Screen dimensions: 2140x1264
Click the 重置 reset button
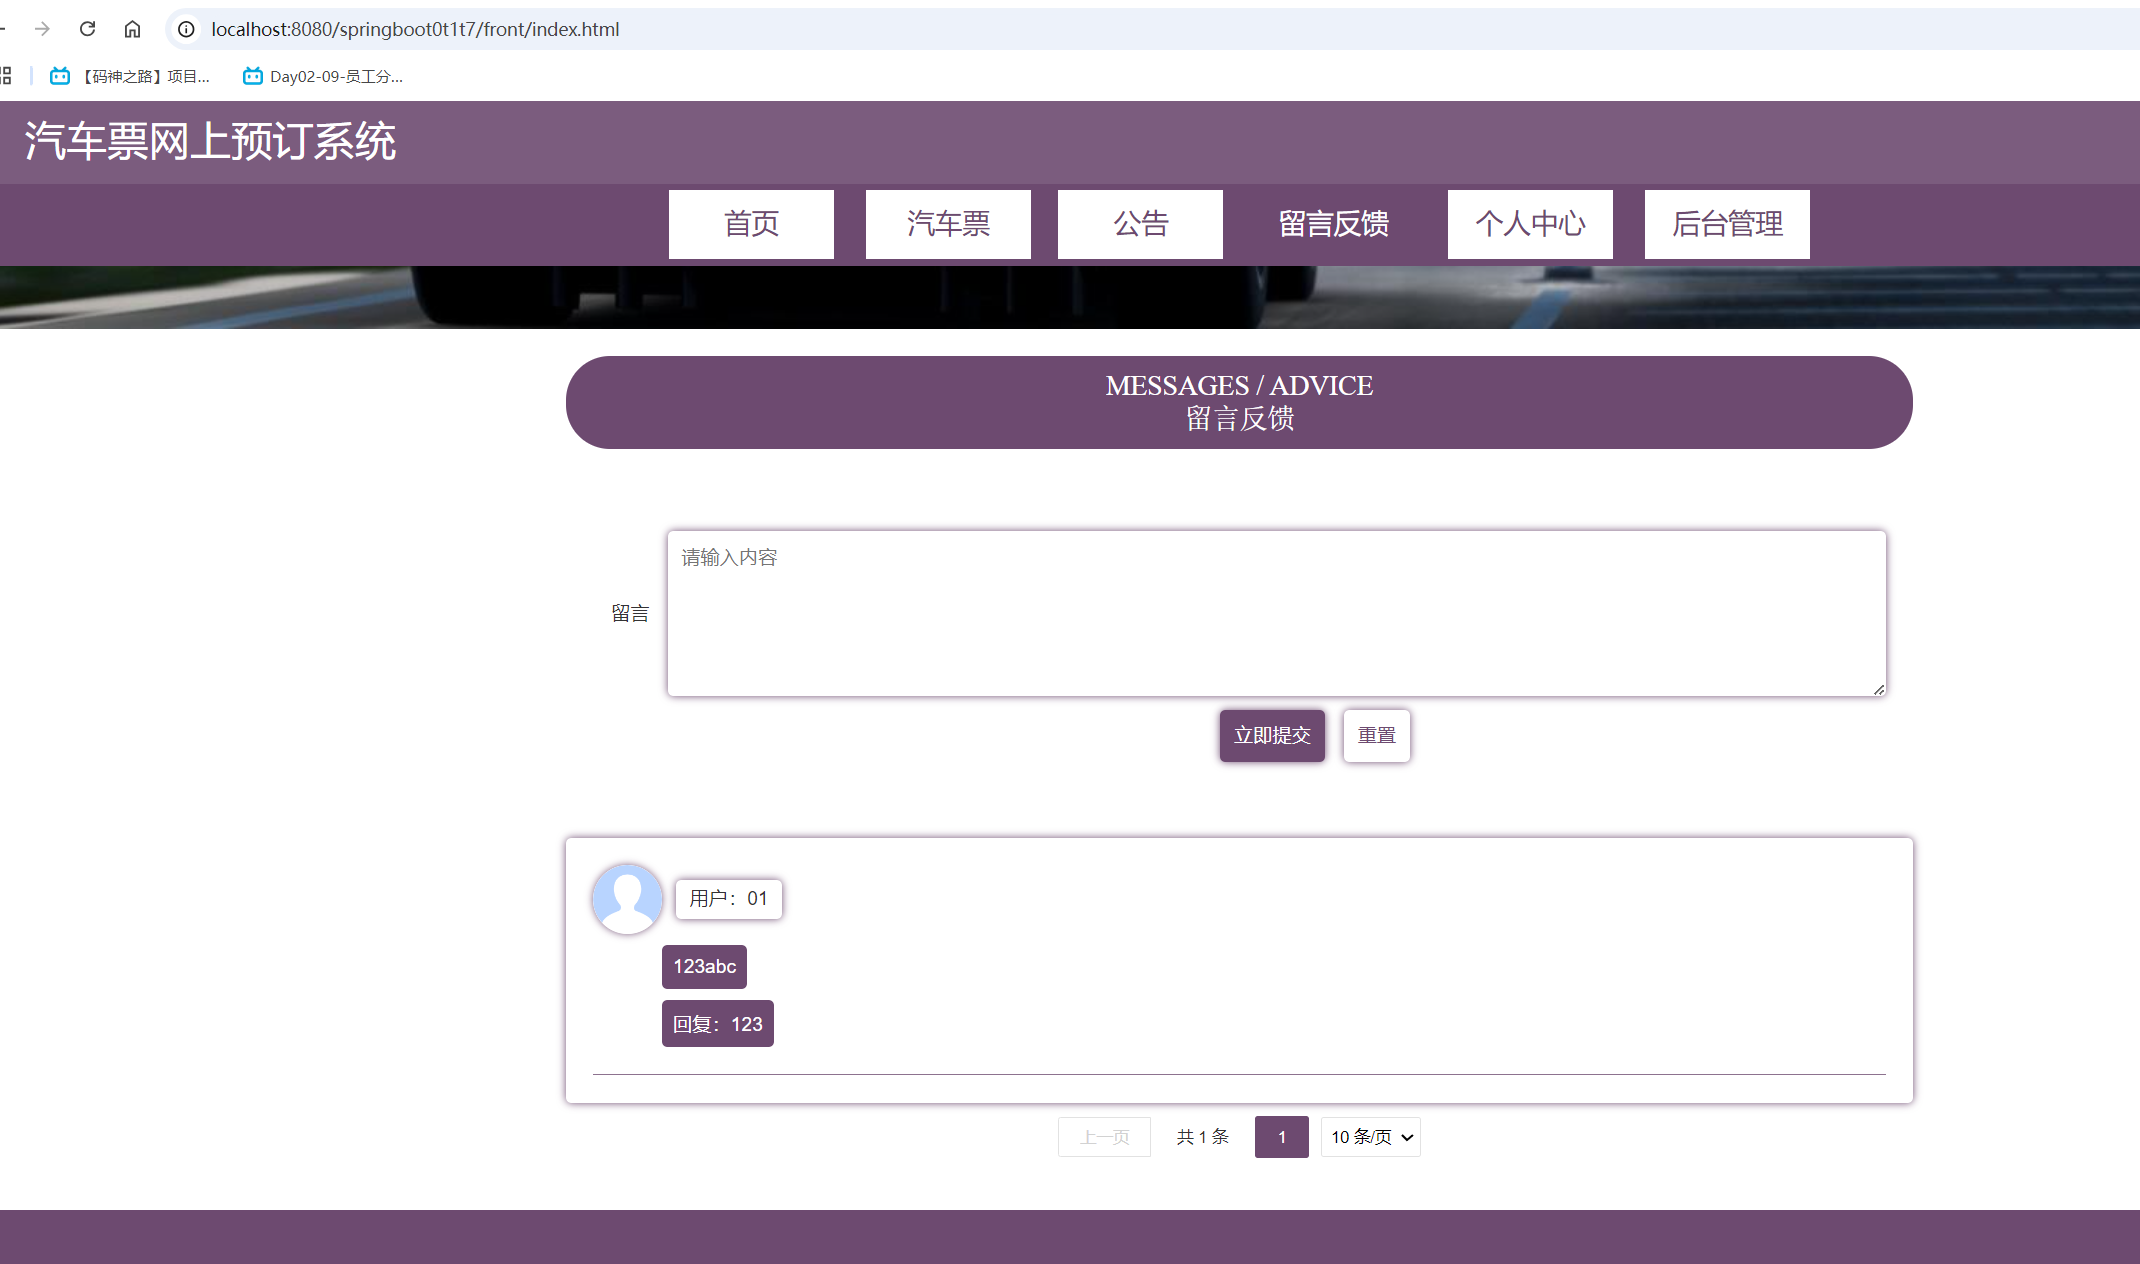(1376, 735)
